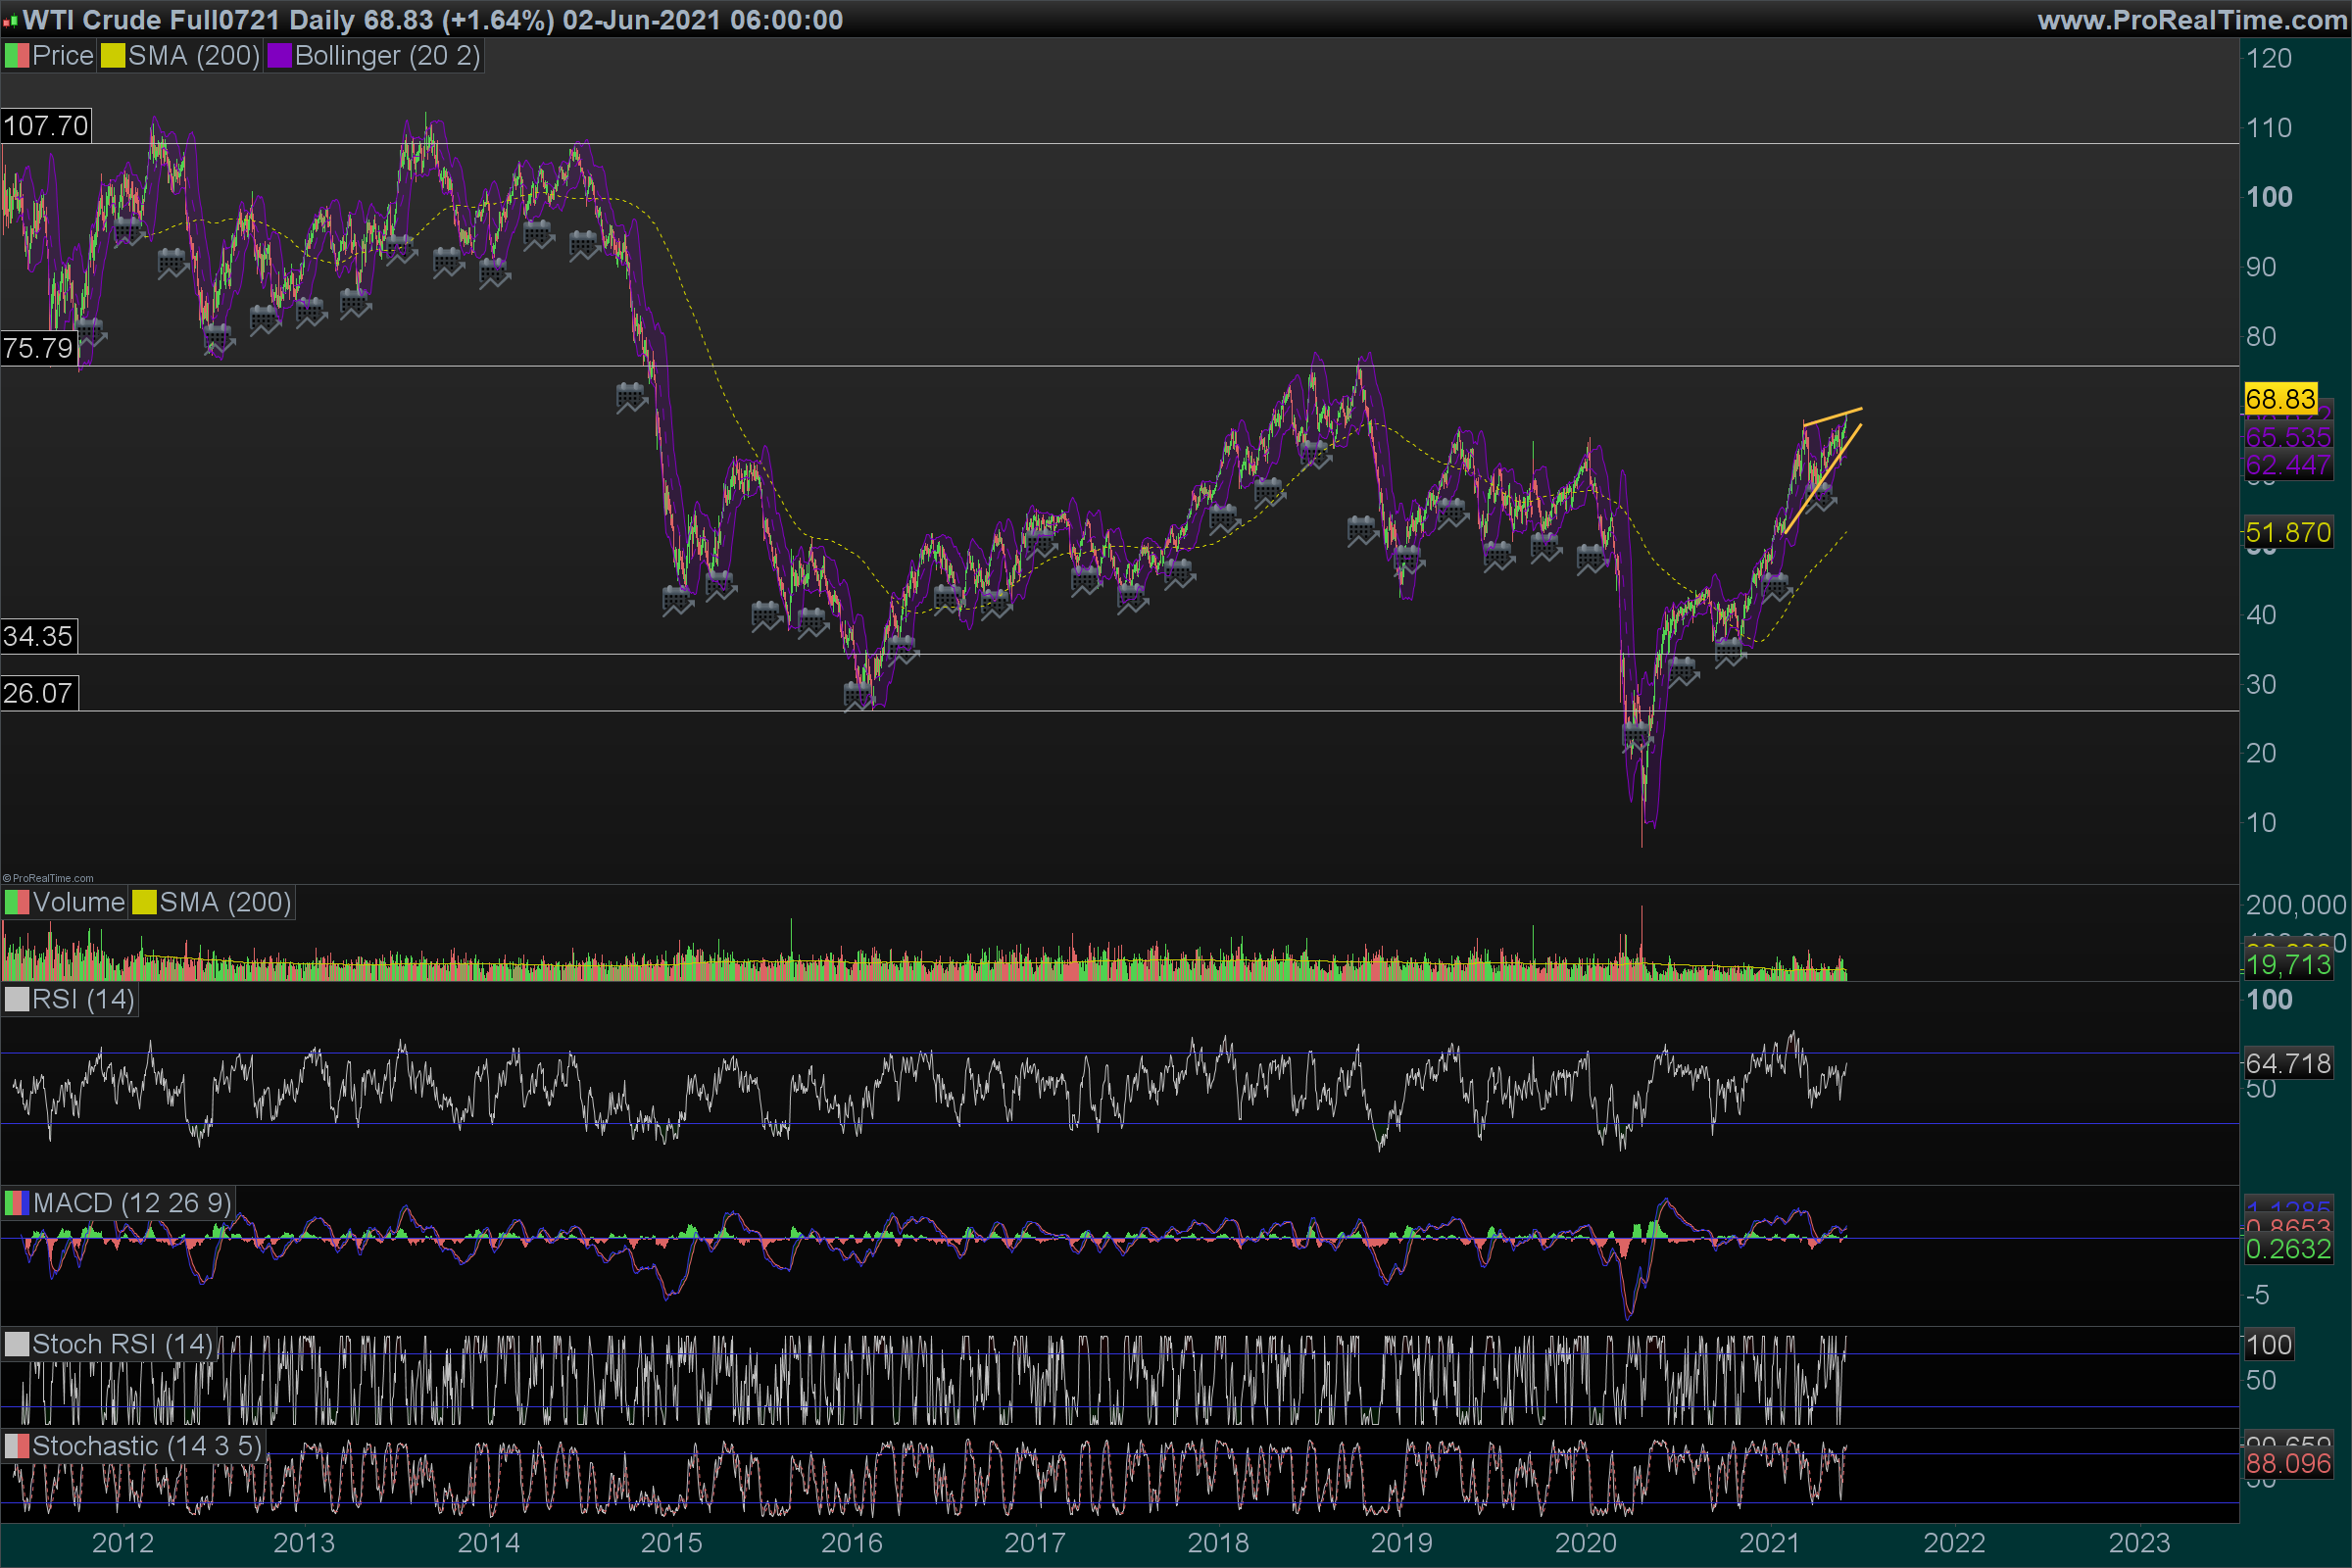Click the candlestick icon beside WTI Crude title
2352x1568 pixels.
[10, 20]
